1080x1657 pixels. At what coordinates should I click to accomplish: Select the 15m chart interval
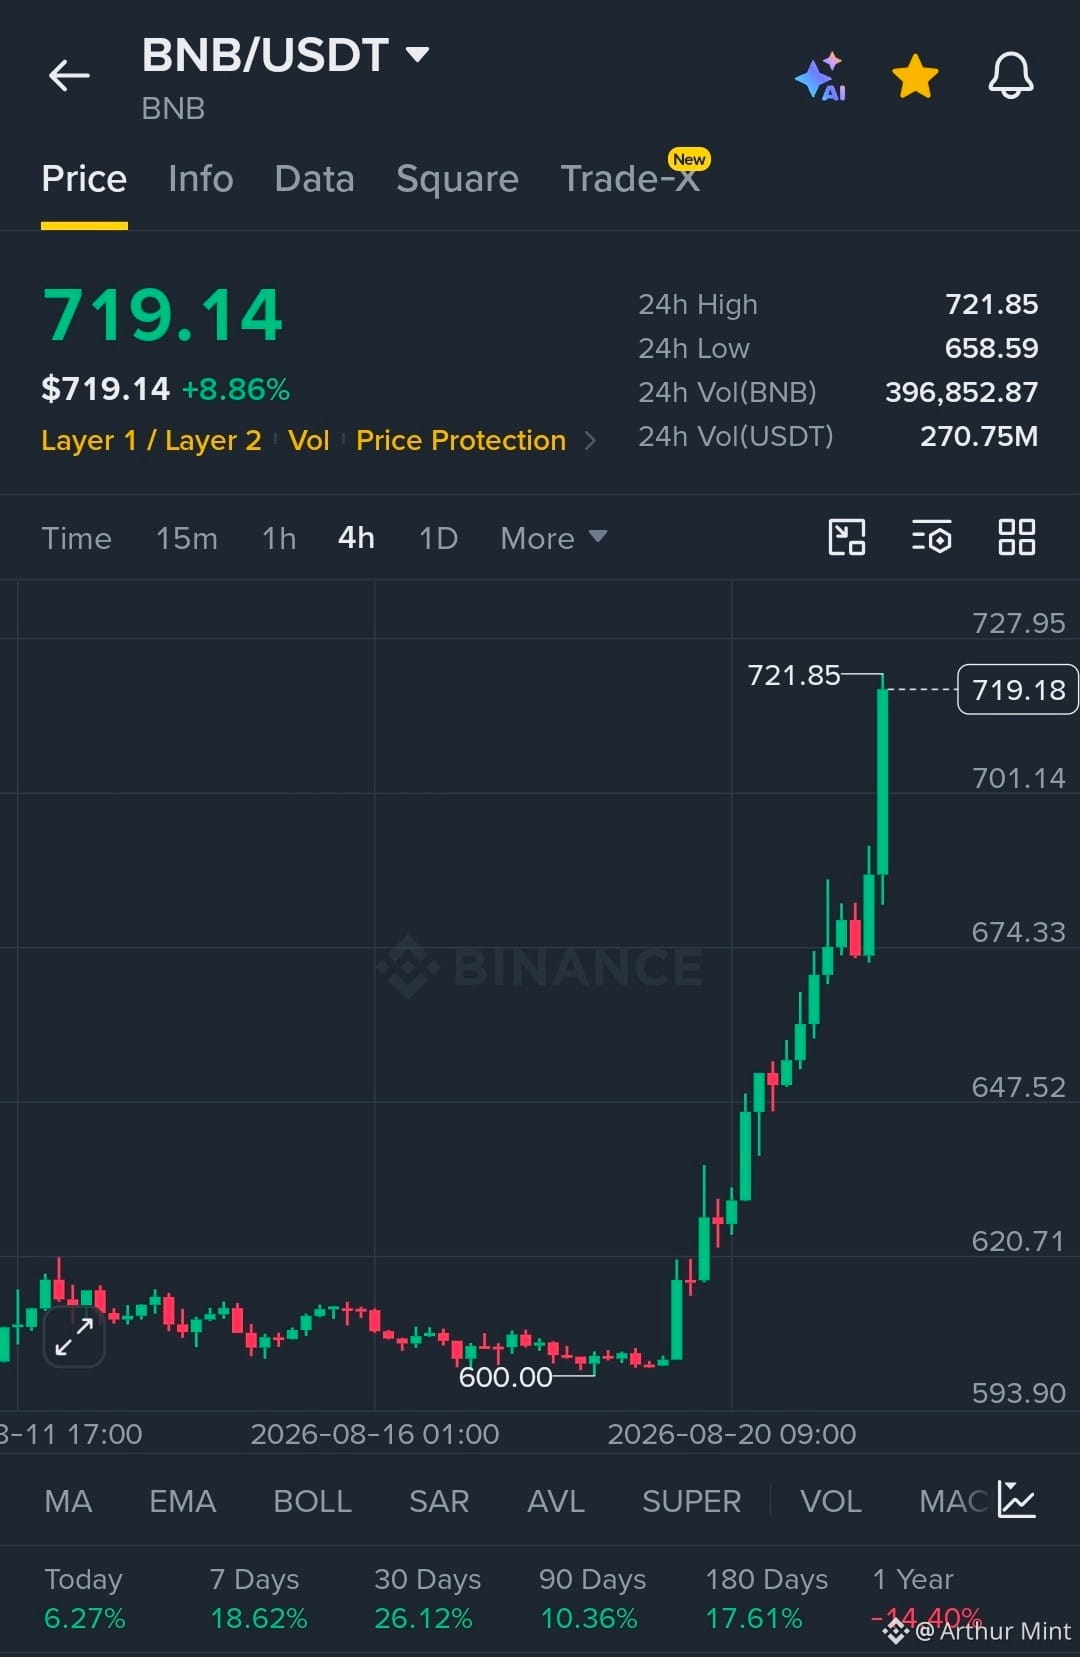click(x=187, y=538)
